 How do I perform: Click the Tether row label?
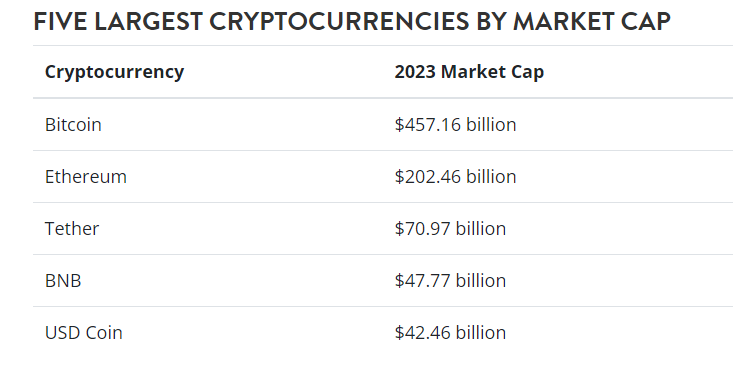click(x=72, y=228)
